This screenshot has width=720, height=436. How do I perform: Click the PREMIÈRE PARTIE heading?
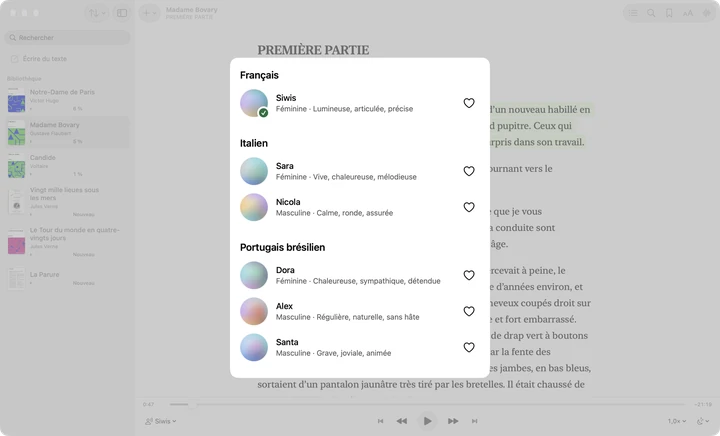click(313, 50)
